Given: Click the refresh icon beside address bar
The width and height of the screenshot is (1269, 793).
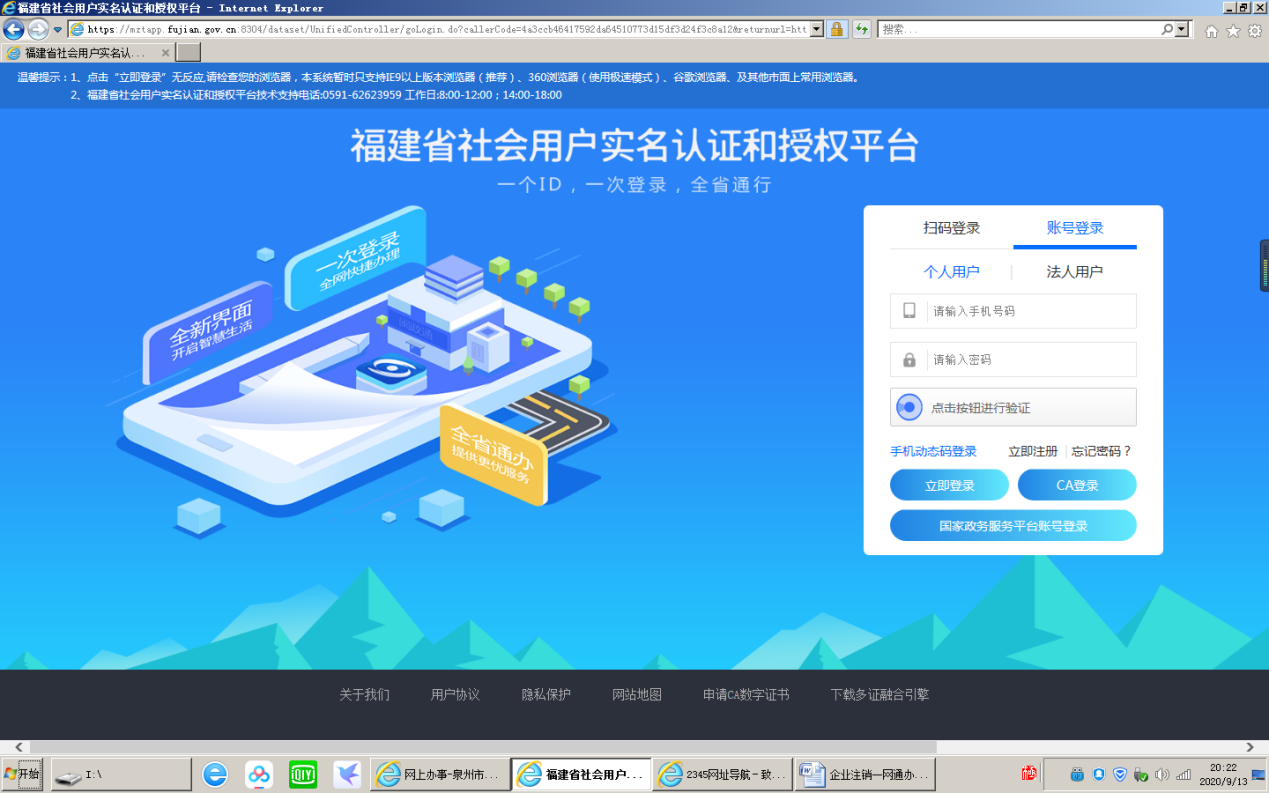Looking at the screenshot, I should coord(861,30).
